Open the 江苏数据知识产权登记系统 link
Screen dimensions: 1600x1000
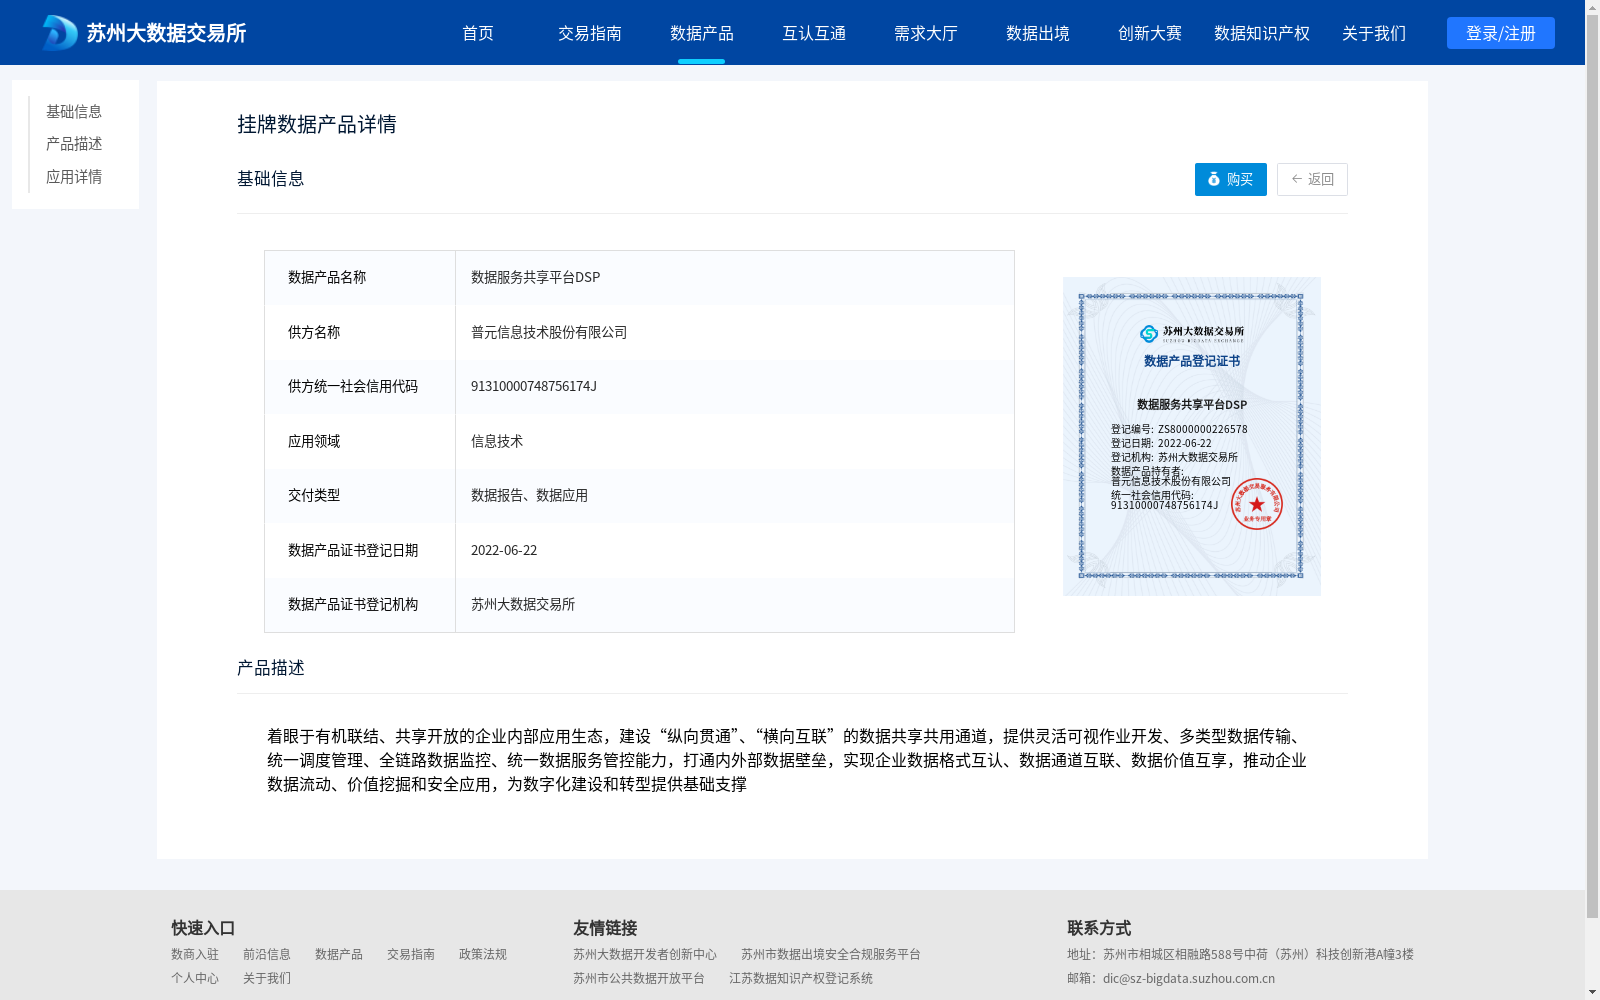click(801, 978)
